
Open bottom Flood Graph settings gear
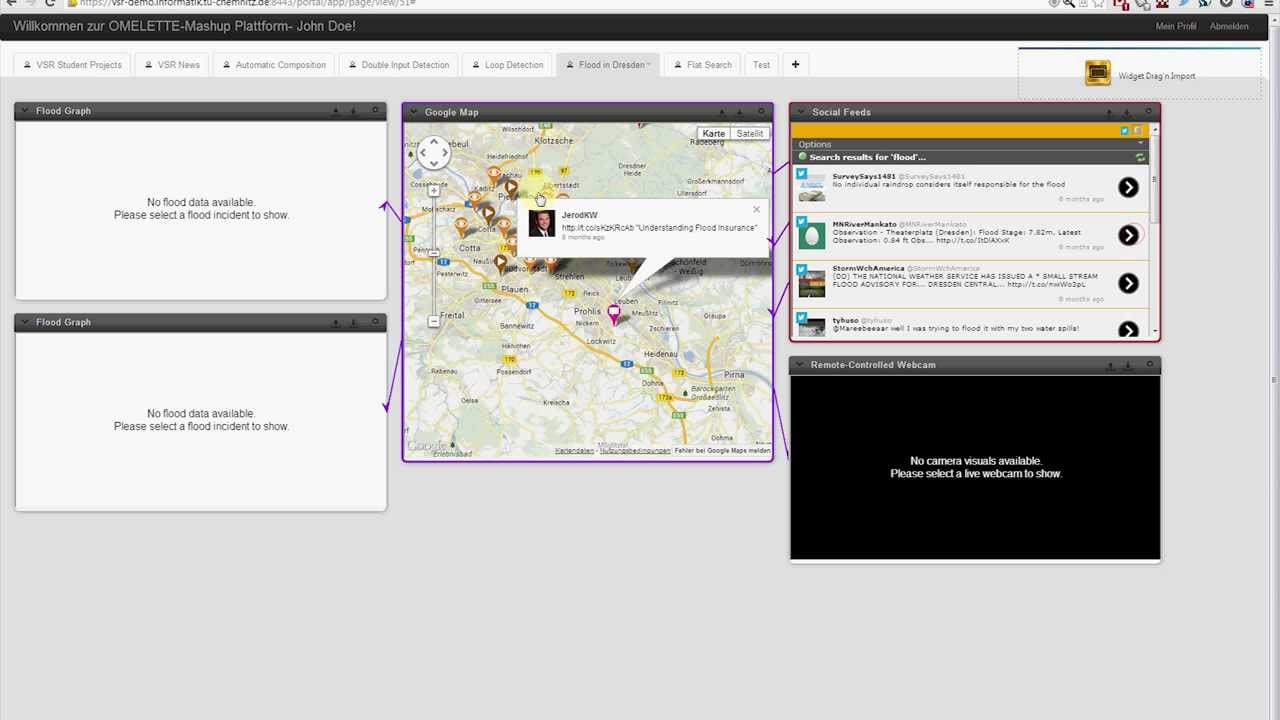375,322
